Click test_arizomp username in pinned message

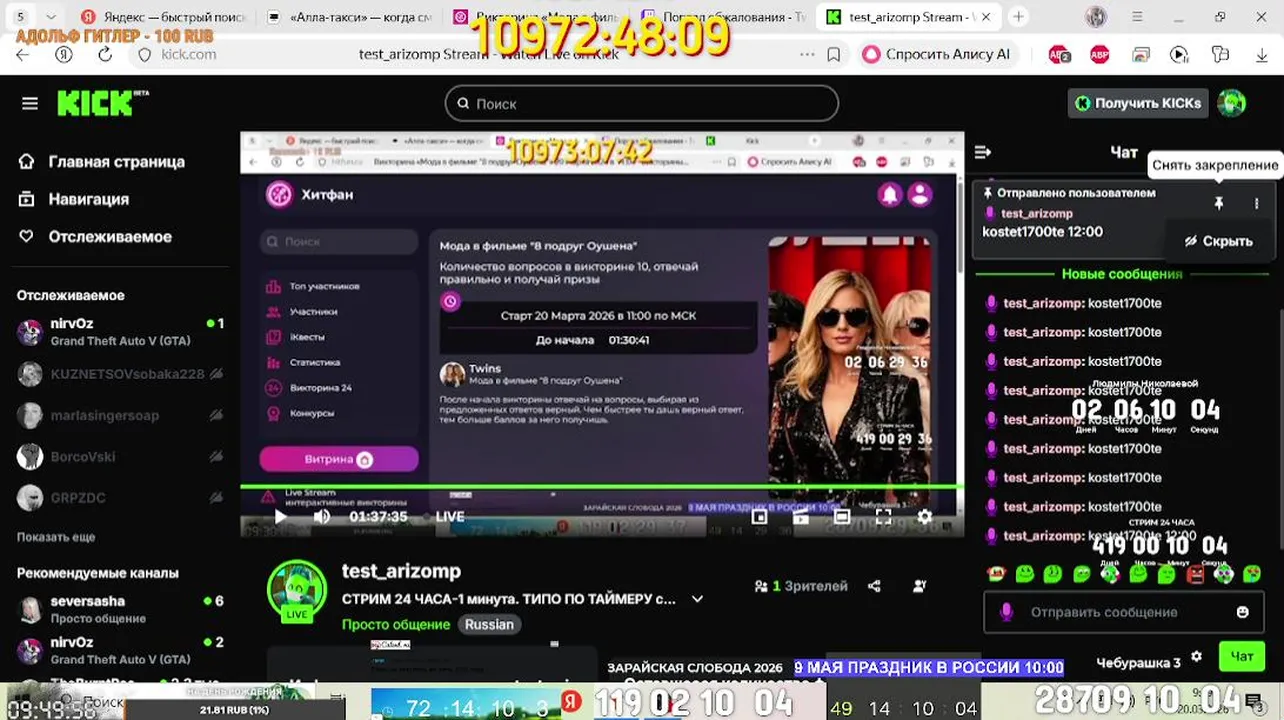tap(1037, 213)
